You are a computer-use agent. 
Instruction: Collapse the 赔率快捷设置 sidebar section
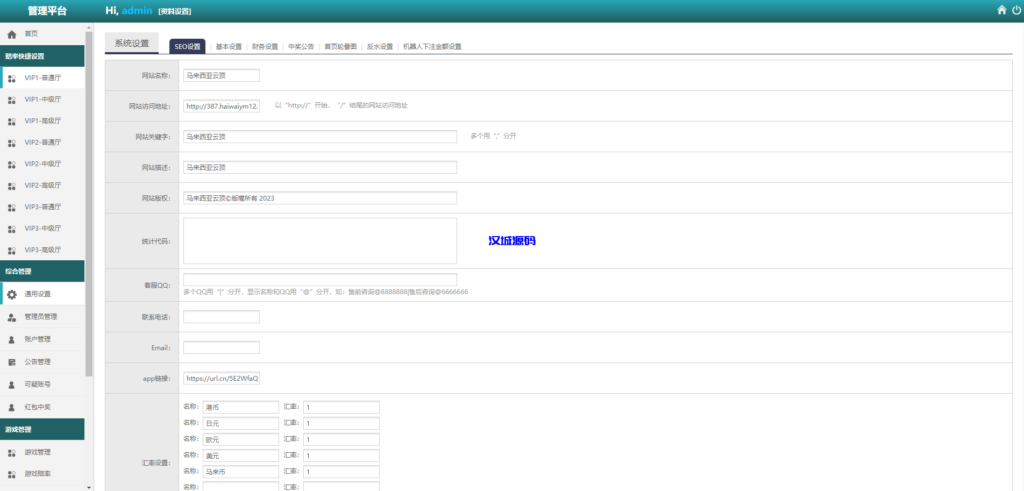pos(42,56)
